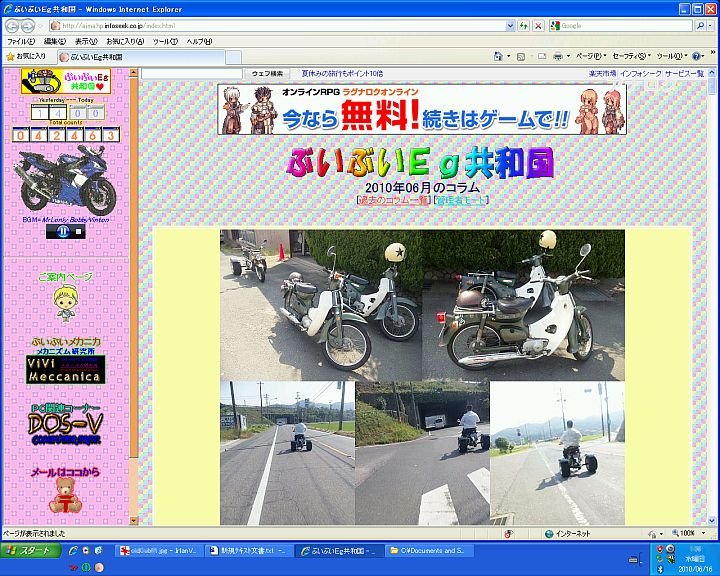Open the ヘルプ(H) menu
This screenshot has width=720, height=576.
[199, 41]
